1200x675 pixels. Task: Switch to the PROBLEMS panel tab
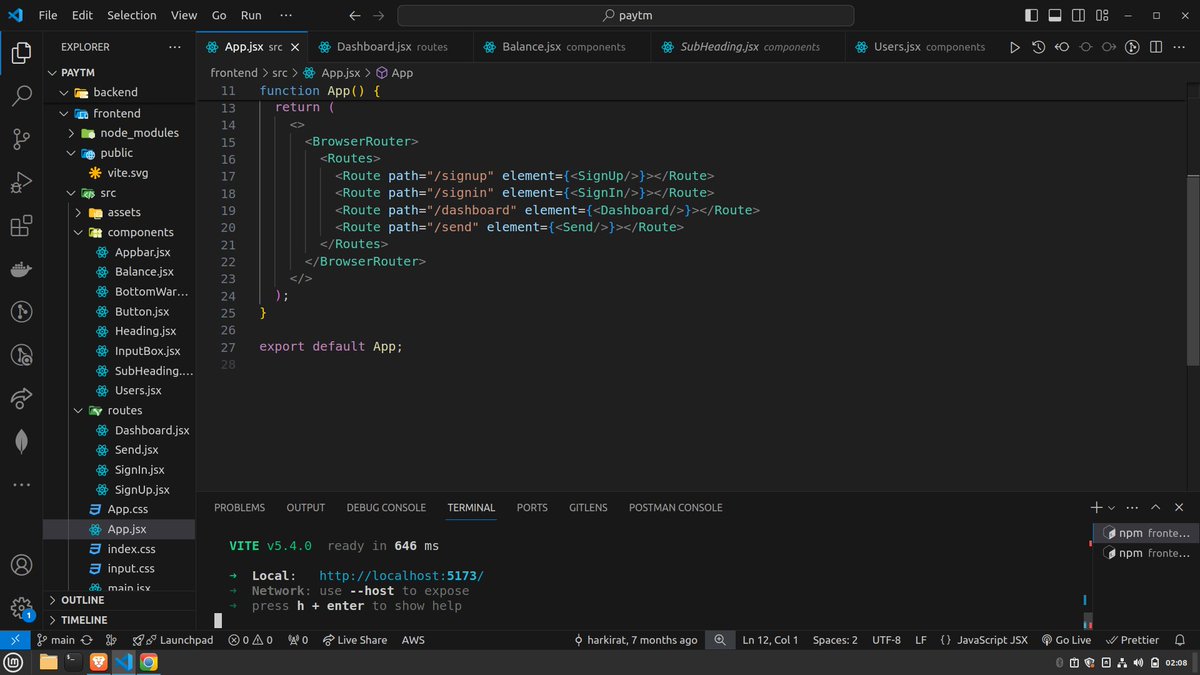coord(240,508)
